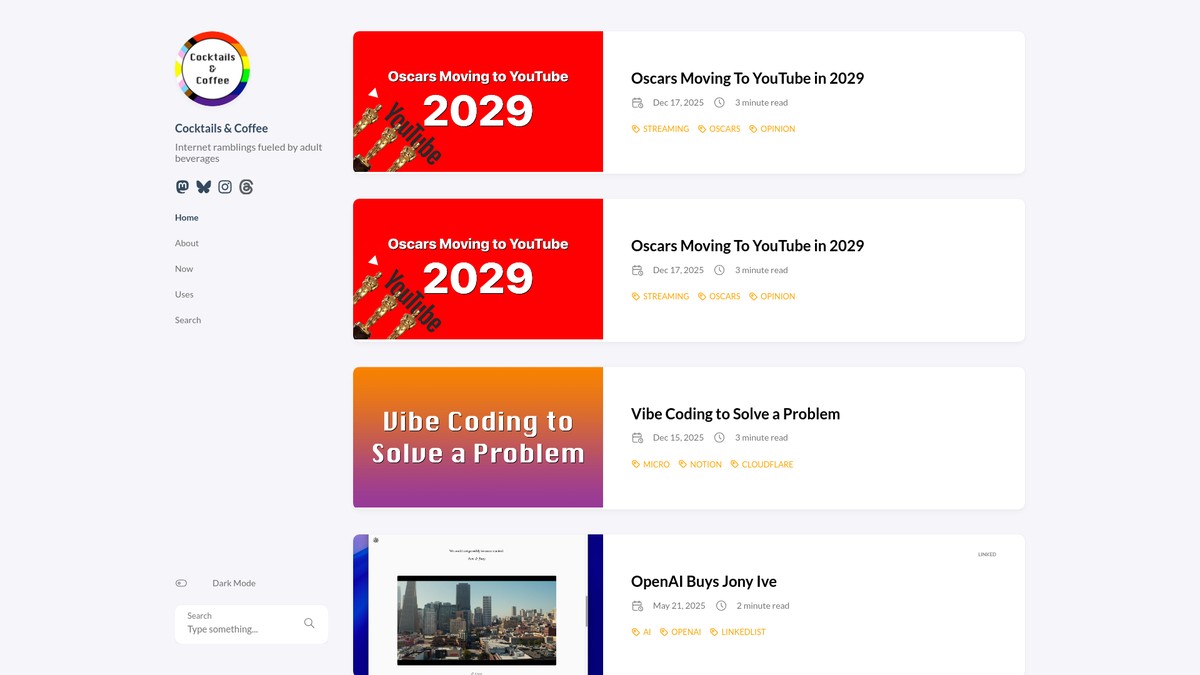Click the 'Dark Mode' label
Screen dimensions: 1200x675
(234, 583)
